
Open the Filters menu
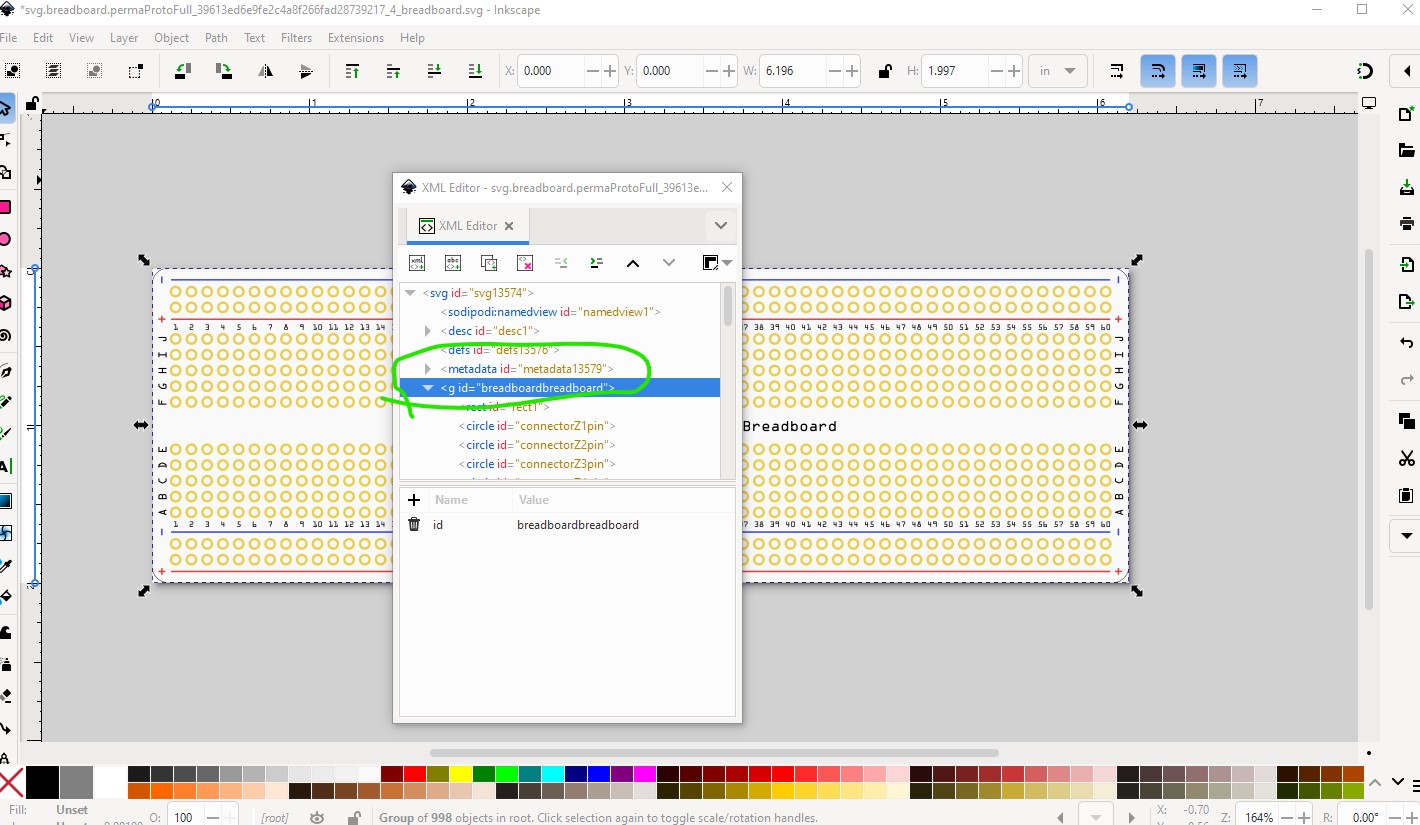(x=296, y=38)
